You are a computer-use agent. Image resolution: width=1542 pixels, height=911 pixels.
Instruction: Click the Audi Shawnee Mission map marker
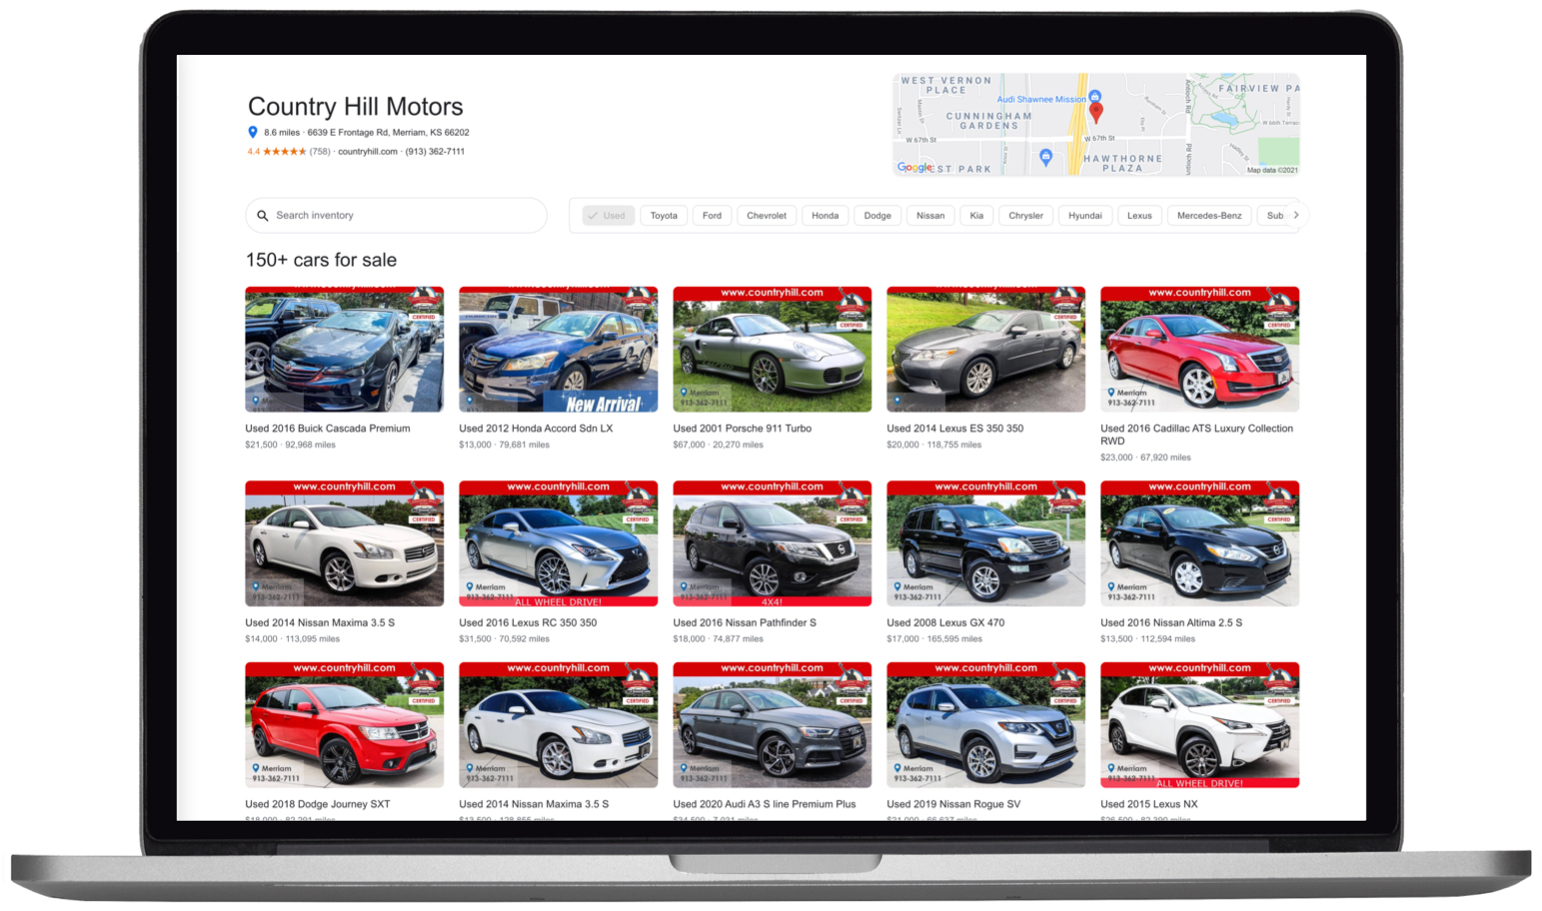[1094, 97]
